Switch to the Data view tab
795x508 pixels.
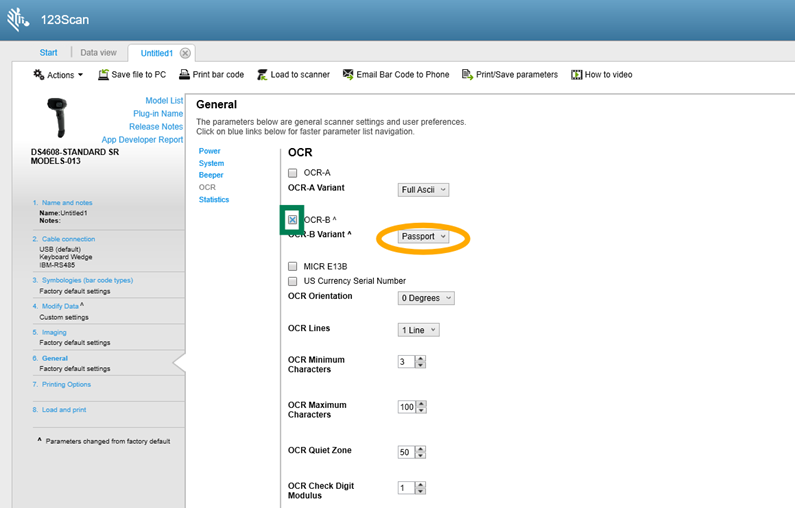pos(98,53)
